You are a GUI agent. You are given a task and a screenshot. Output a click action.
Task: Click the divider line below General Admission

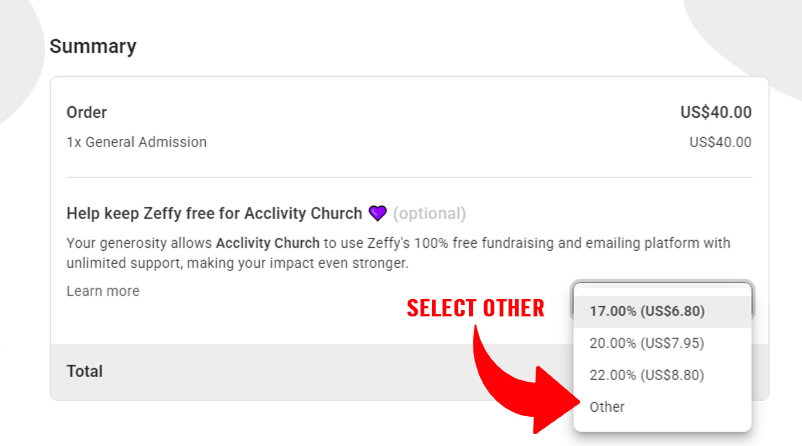(x=409, y=177)
